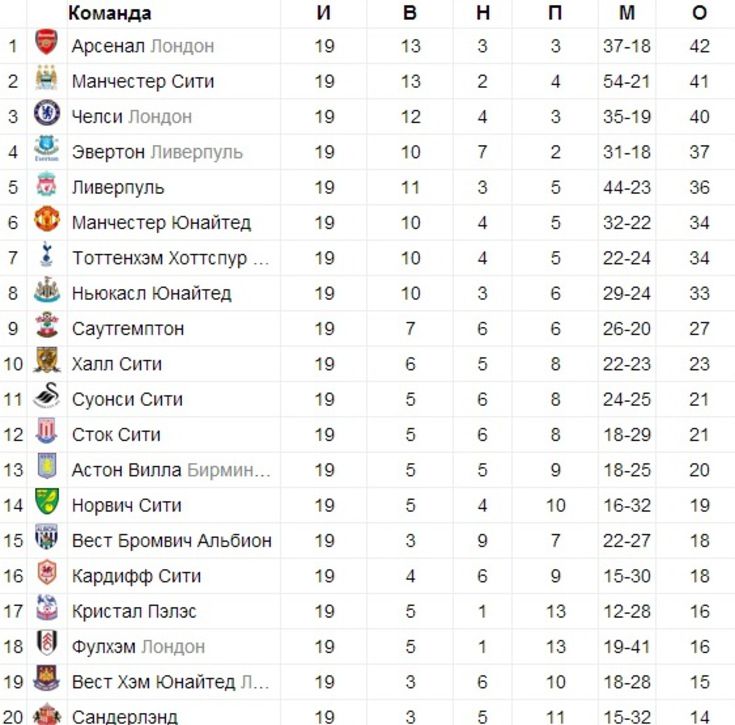Click the Newcastle United crest icon

[47, 290]
